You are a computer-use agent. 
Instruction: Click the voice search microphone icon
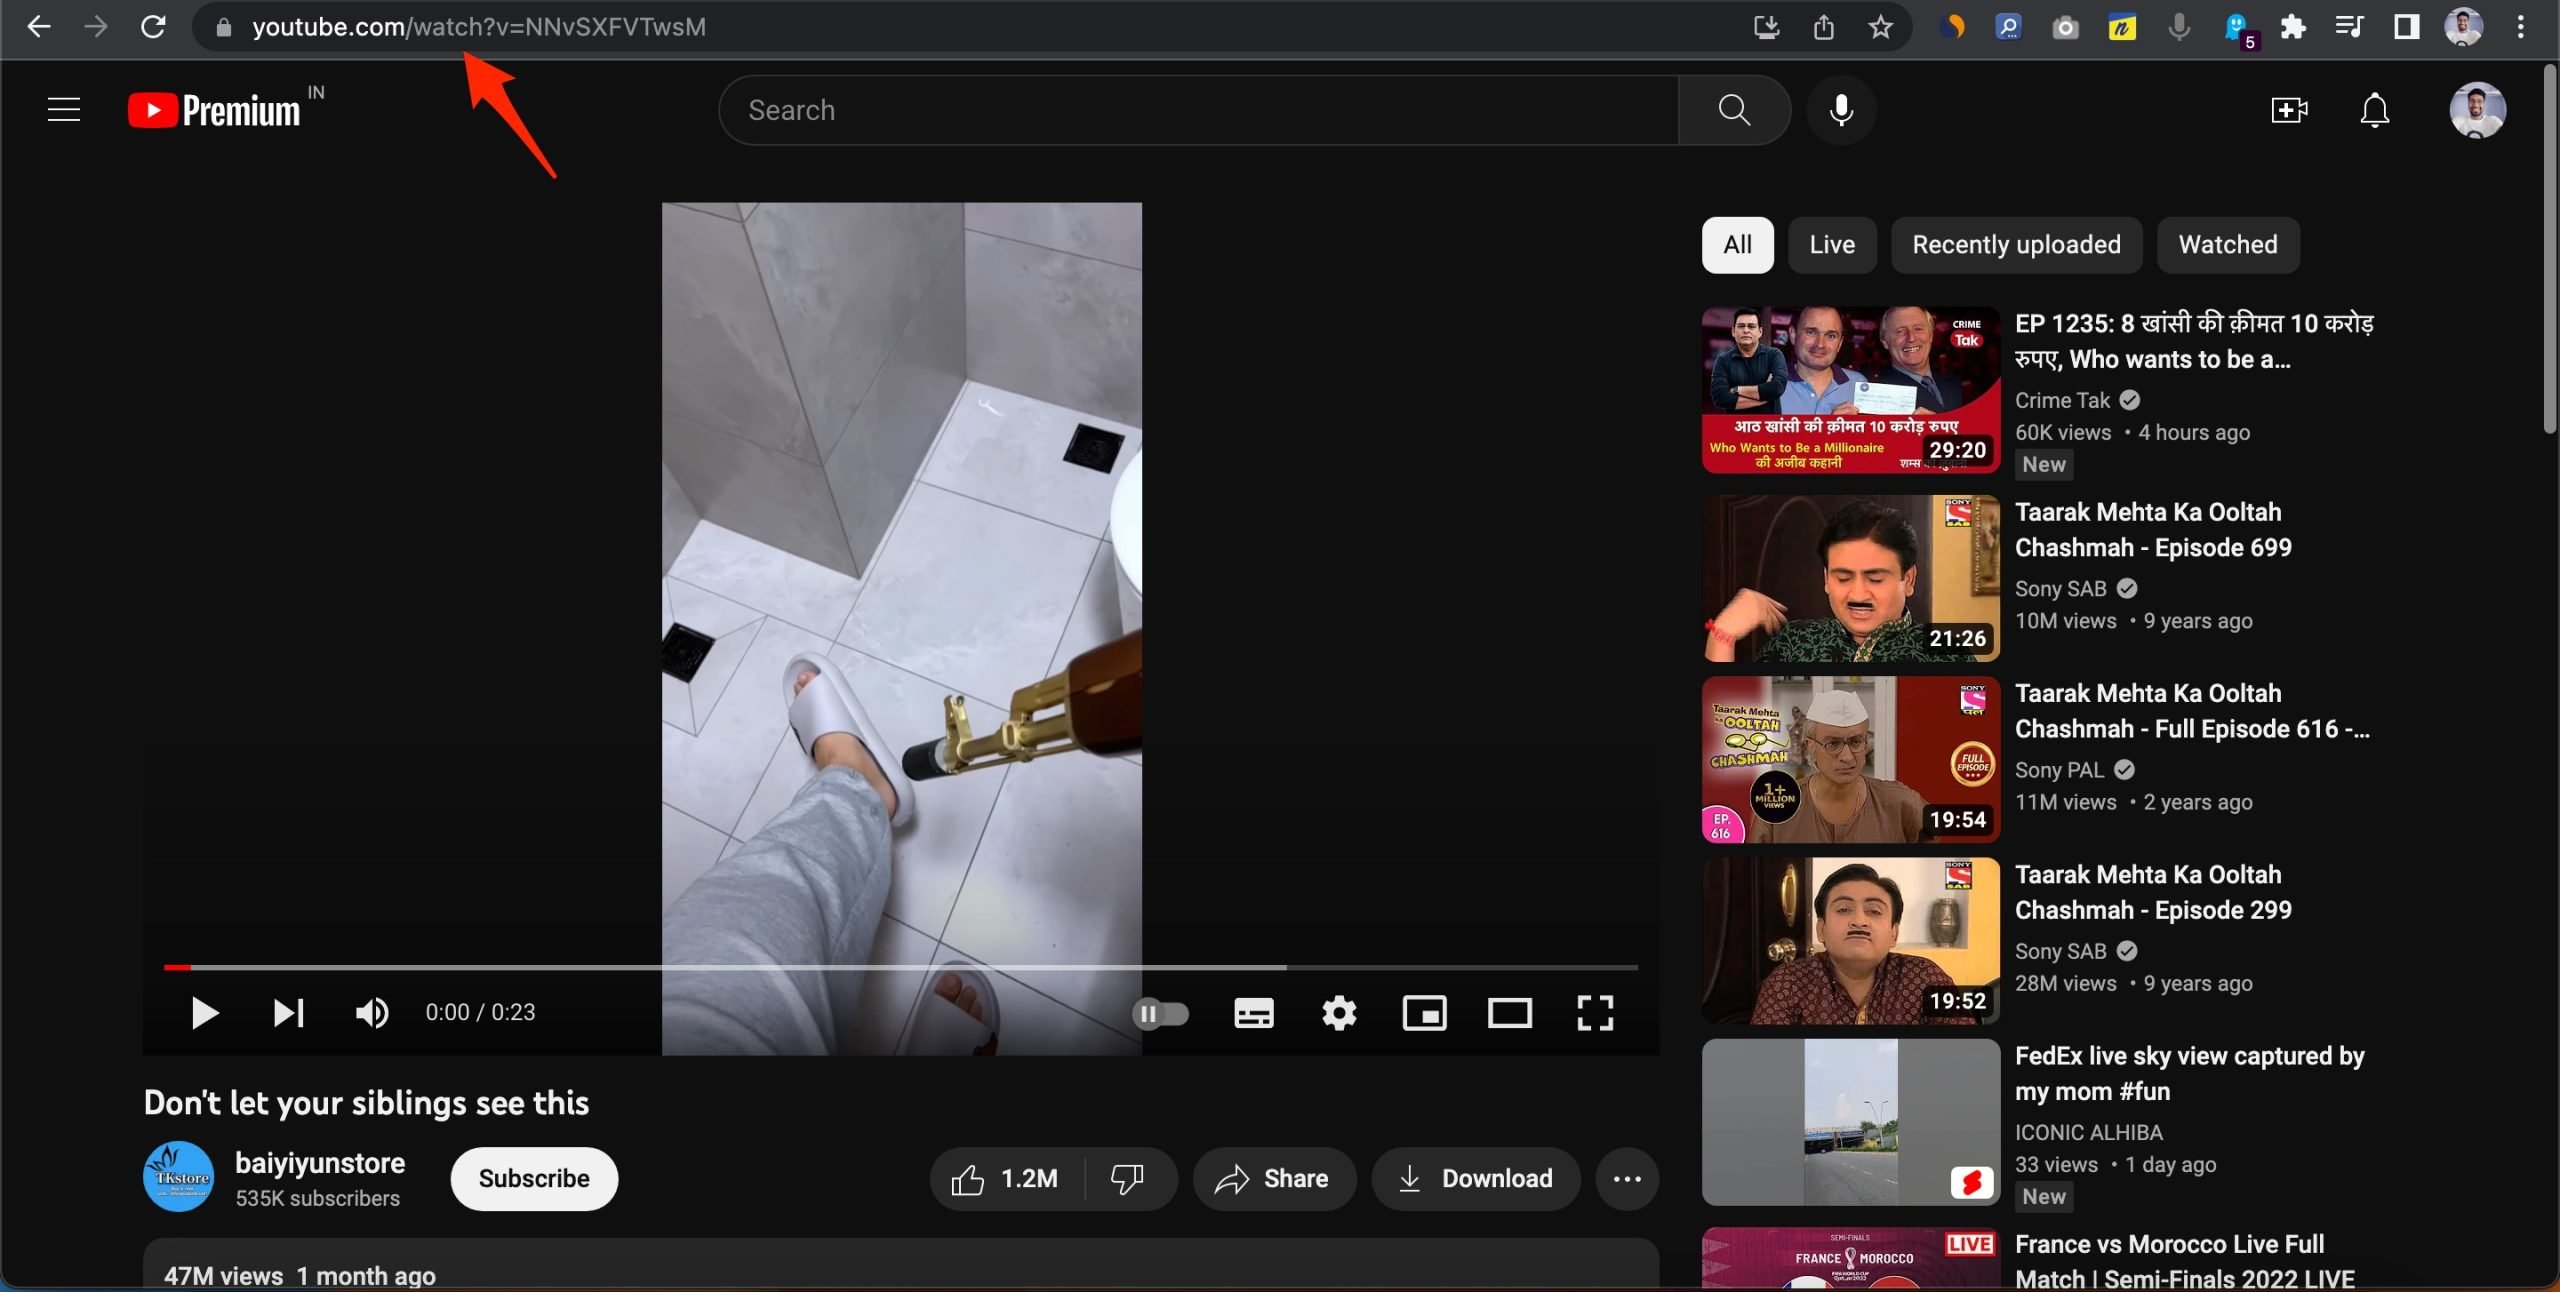pos(1841,110)
